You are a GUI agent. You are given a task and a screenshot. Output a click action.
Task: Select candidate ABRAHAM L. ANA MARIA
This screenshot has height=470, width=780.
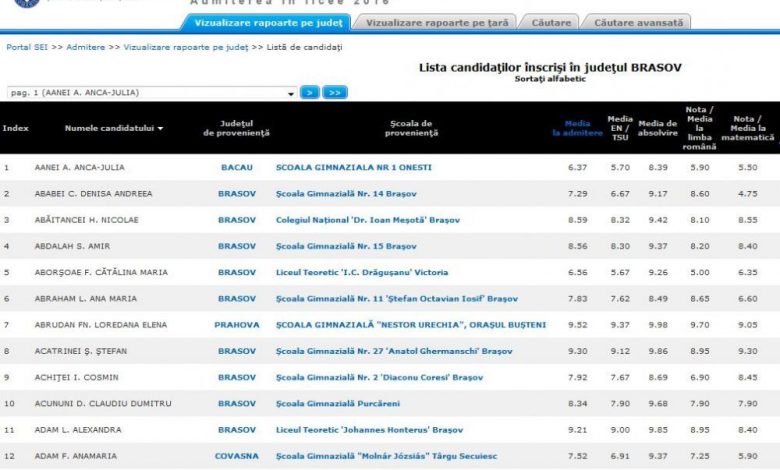point(86,299)
